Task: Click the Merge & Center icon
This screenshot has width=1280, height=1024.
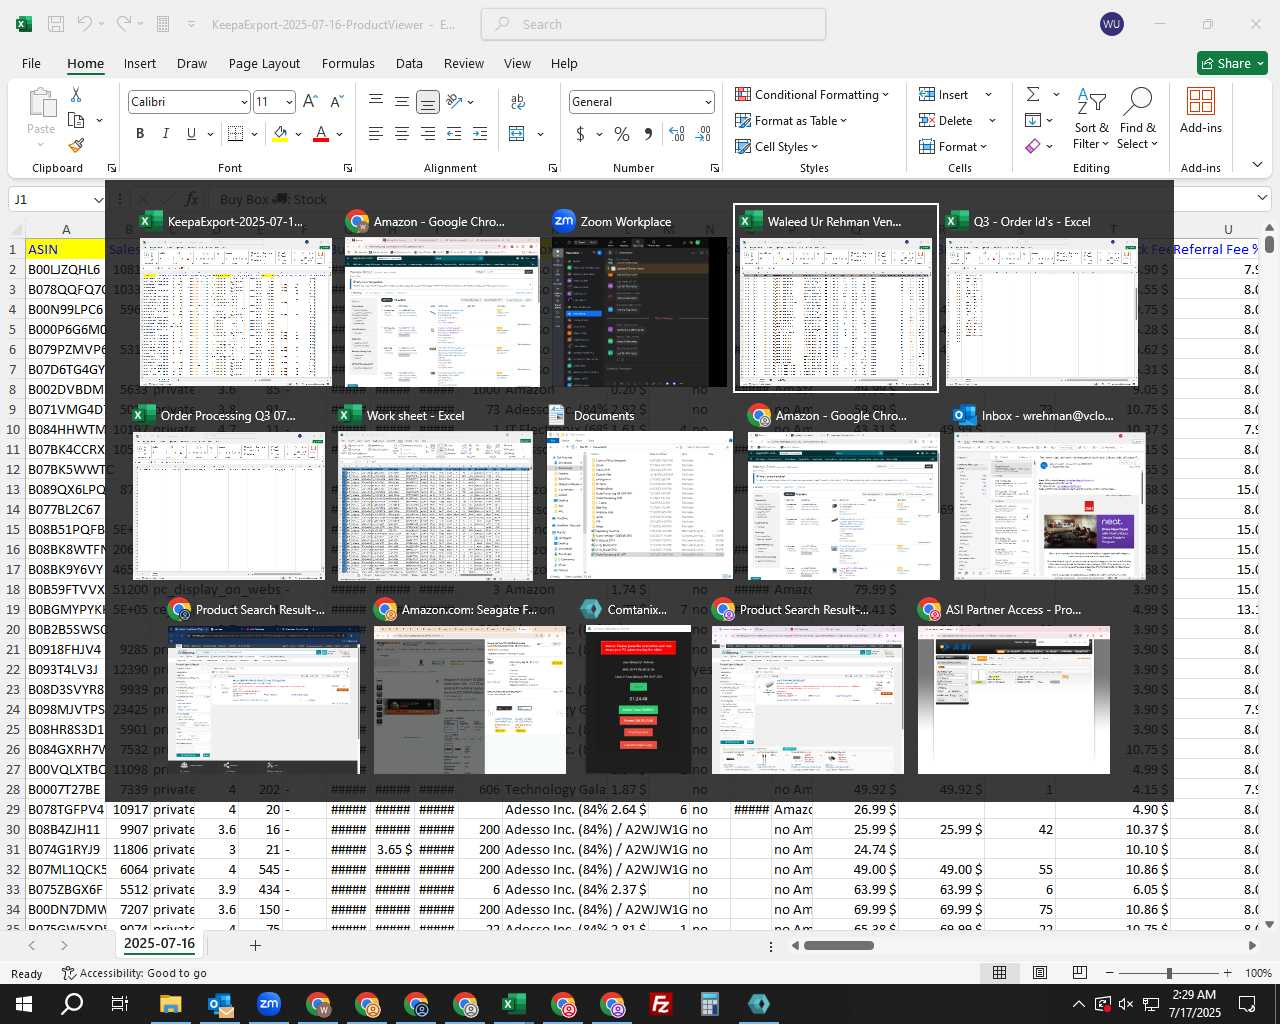Action: point(517,133)
